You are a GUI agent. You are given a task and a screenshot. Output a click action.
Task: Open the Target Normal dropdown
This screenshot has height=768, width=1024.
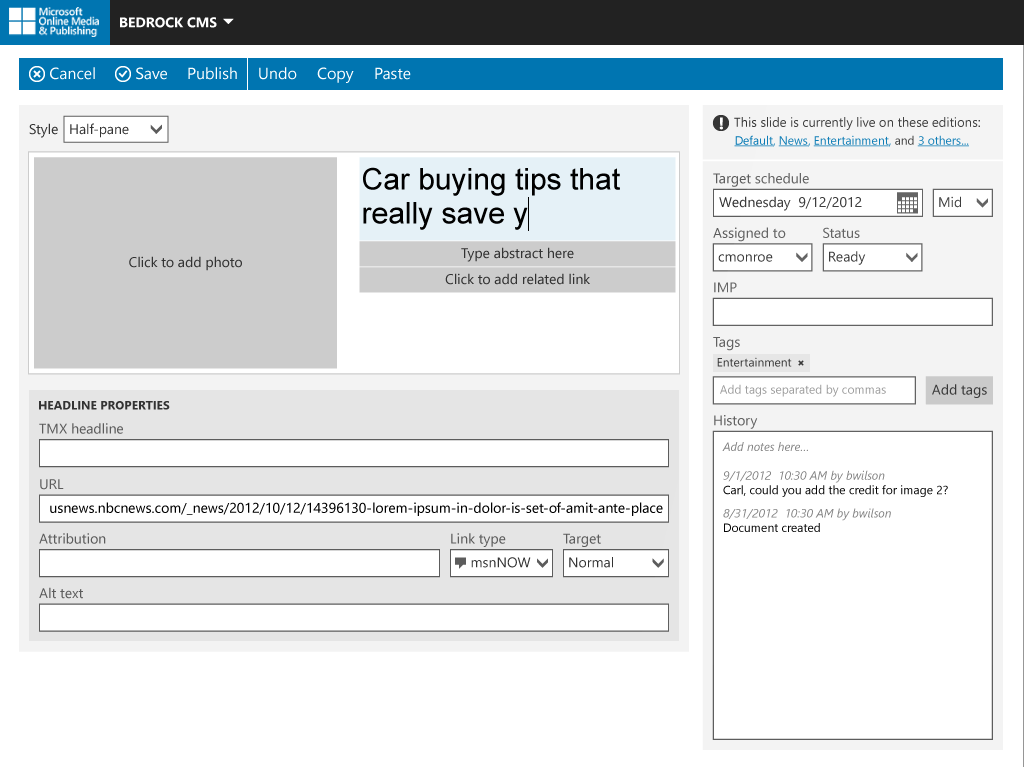pyautogui.click(x=616, y=563)
